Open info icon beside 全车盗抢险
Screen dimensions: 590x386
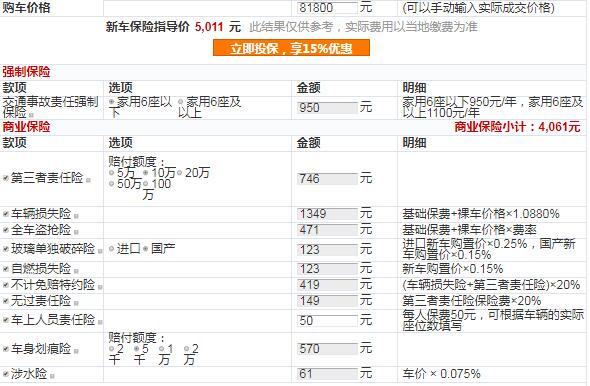click(x=76, y=232)
